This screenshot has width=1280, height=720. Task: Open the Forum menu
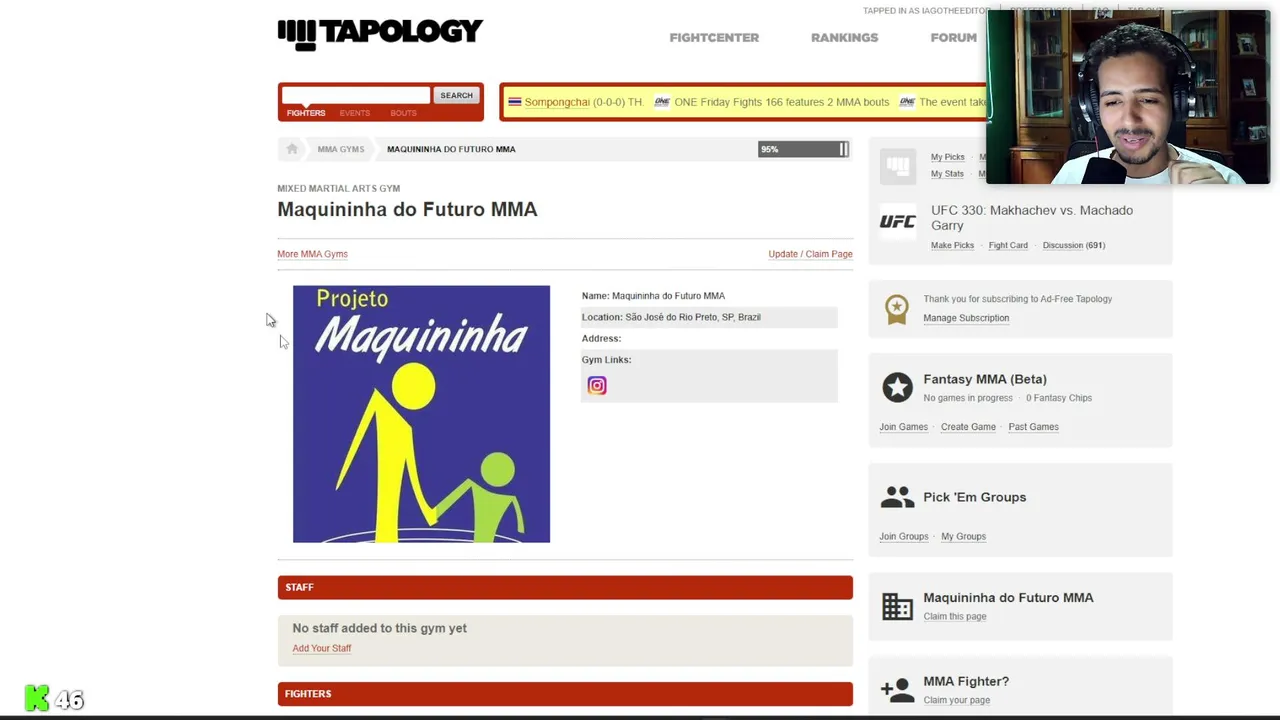(953, 38)
